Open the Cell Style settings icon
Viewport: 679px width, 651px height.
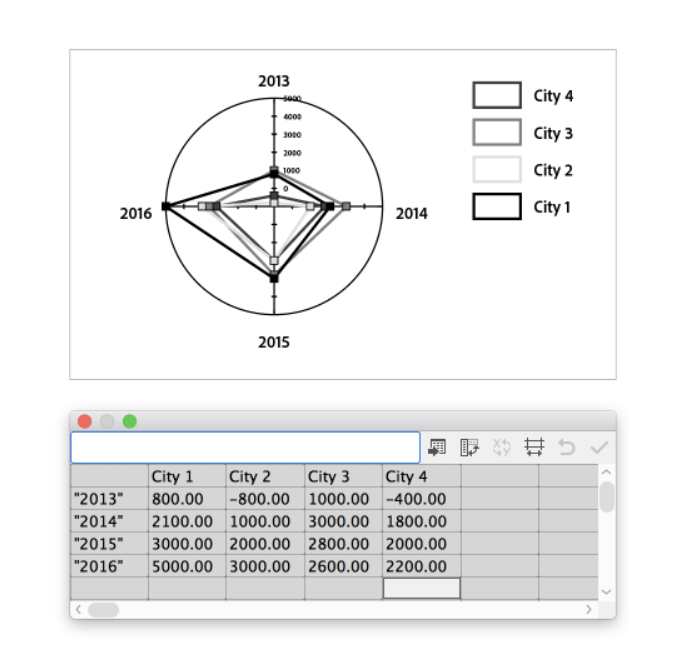pos(534,447)
